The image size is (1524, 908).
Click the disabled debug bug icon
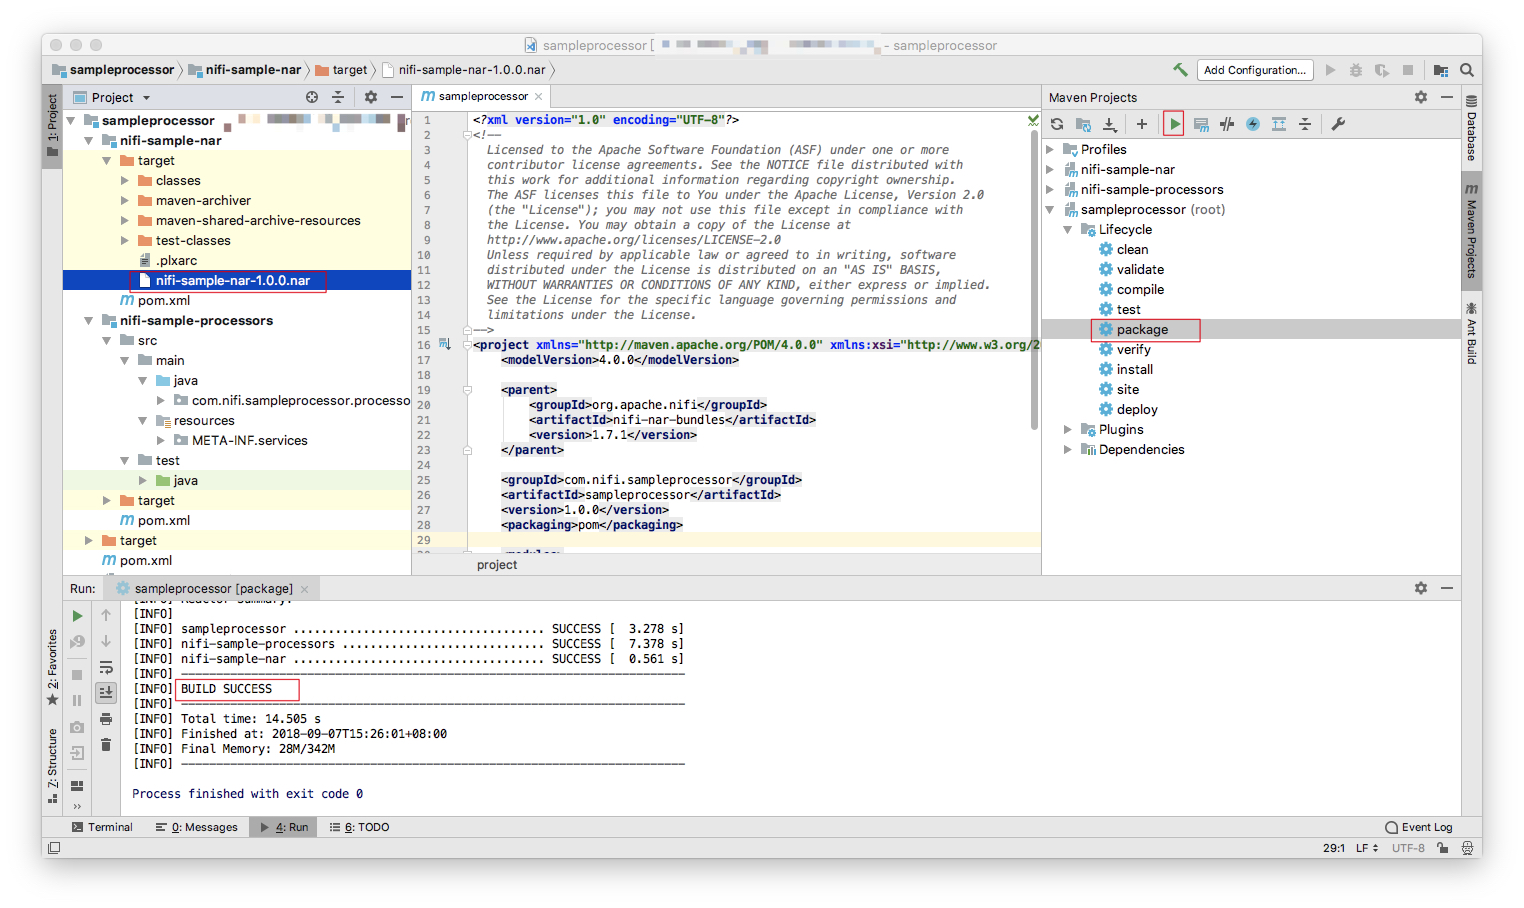pyautogui.click(x=1356, y=70)
